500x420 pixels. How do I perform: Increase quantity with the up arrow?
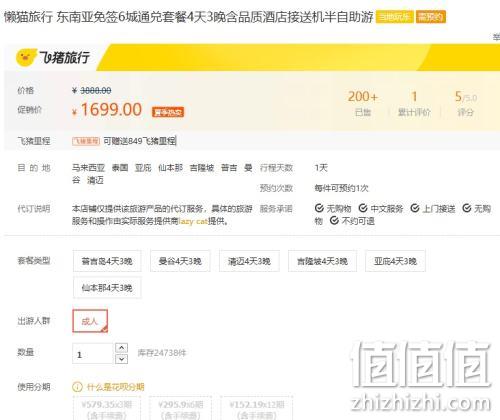click(121, 348)
